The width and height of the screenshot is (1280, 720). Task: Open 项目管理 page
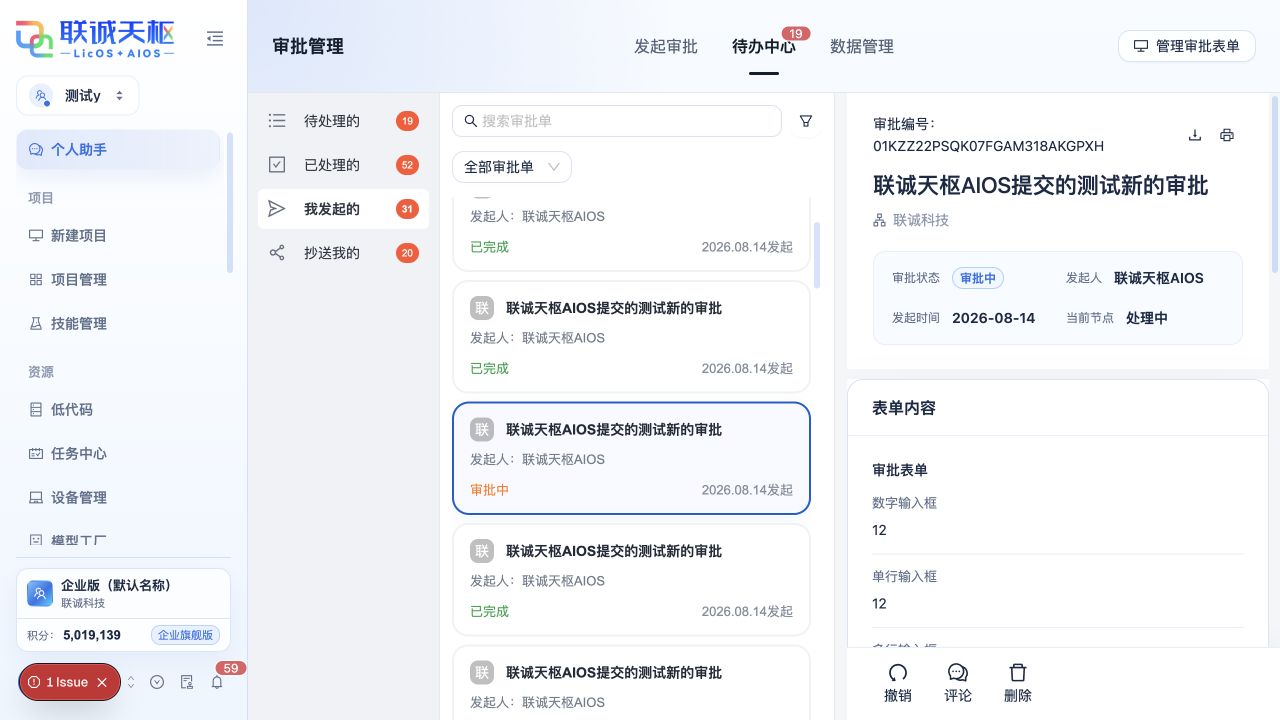118,280
